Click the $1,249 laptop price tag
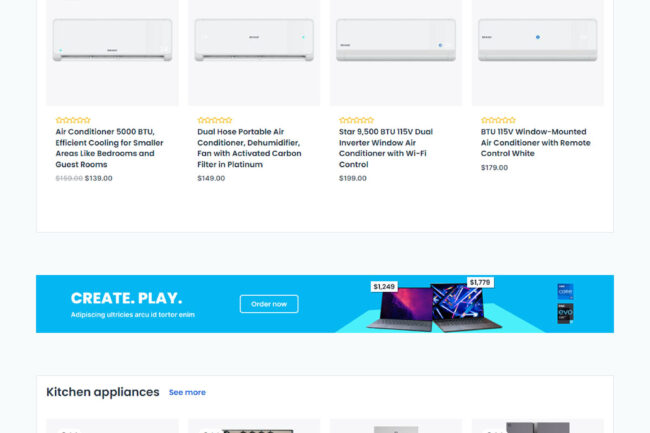 coord(384,286)
